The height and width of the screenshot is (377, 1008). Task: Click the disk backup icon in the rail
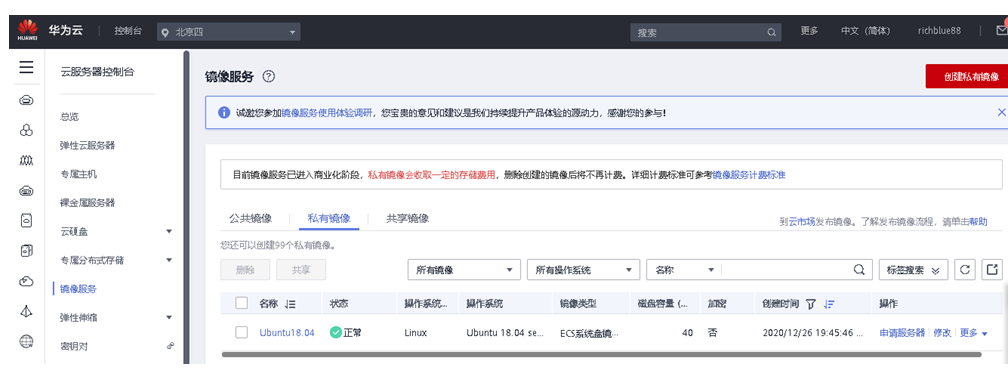(26, 251)
